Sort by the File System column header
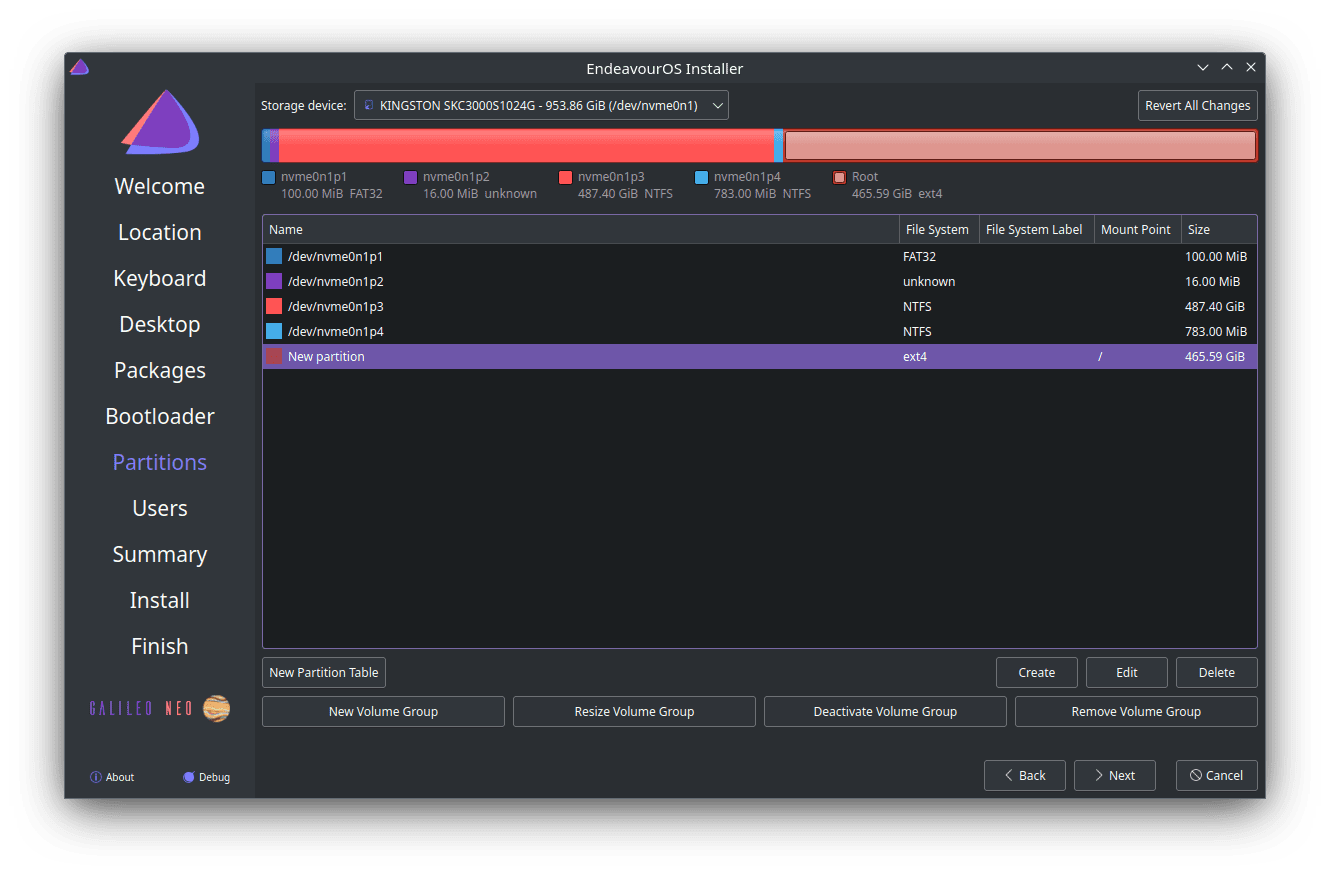The image size is (1330, 875). click(x=939, y=229)
